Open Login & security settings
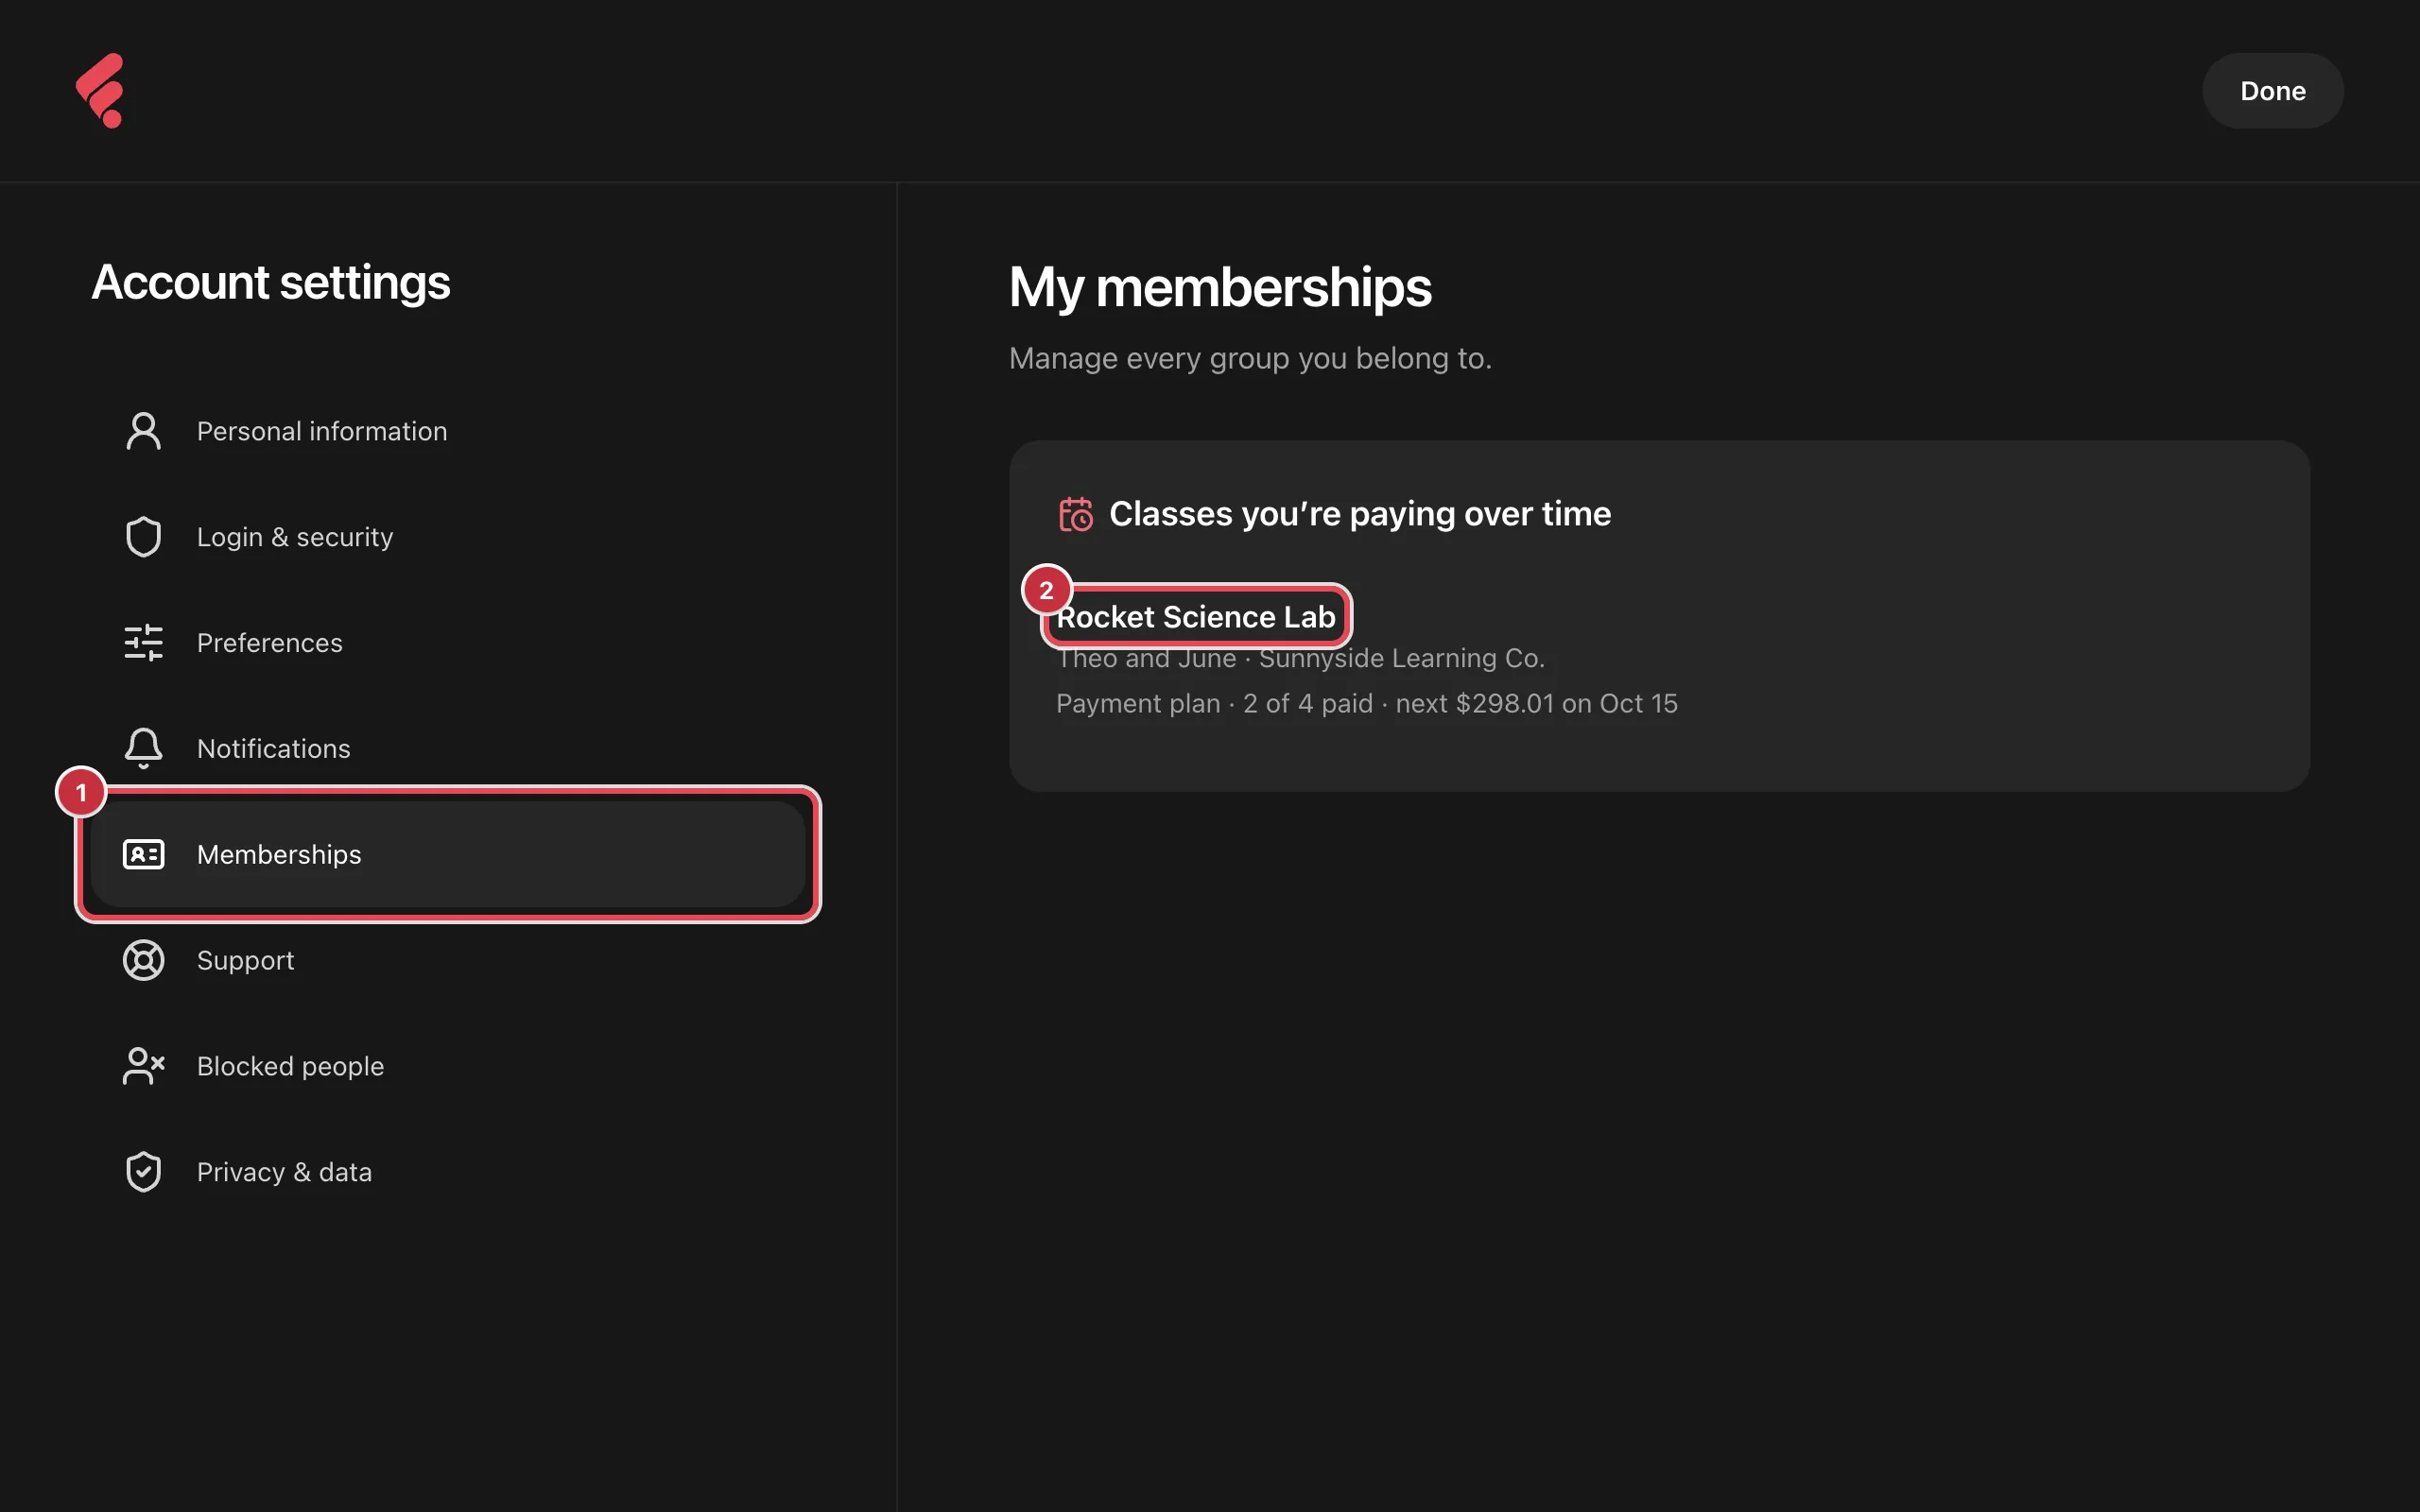This screenshot has width=2420, height=1512. pyautogui.click(x=447, y=537)
